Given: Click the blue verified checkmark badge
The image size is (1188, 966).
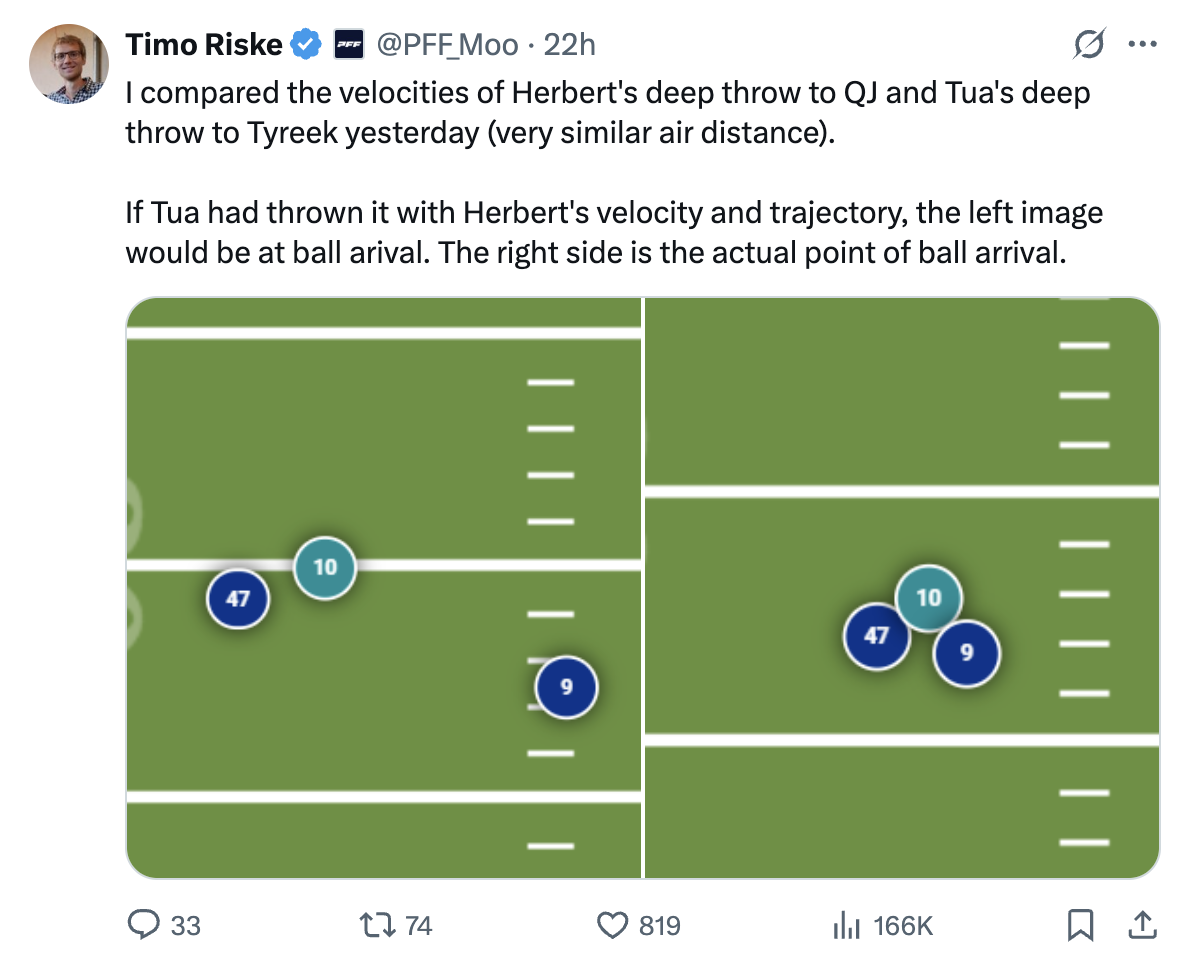Looking at the screenshot, I should [306, 44].
